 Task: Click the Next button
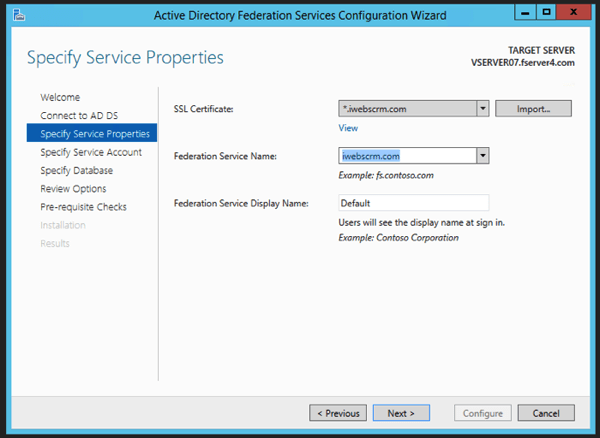(401, 413)
